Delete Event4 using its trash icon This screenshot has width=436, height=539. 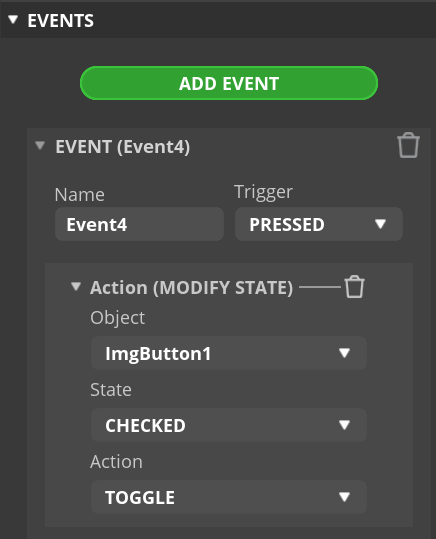click(x=408, y=145)
